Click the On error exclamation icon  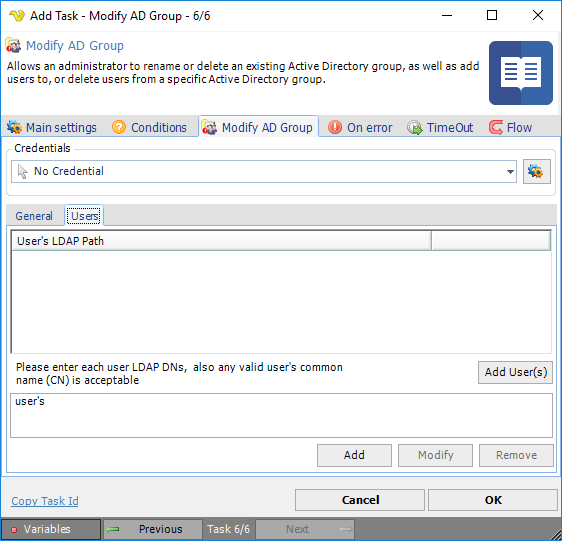[335, 127]
